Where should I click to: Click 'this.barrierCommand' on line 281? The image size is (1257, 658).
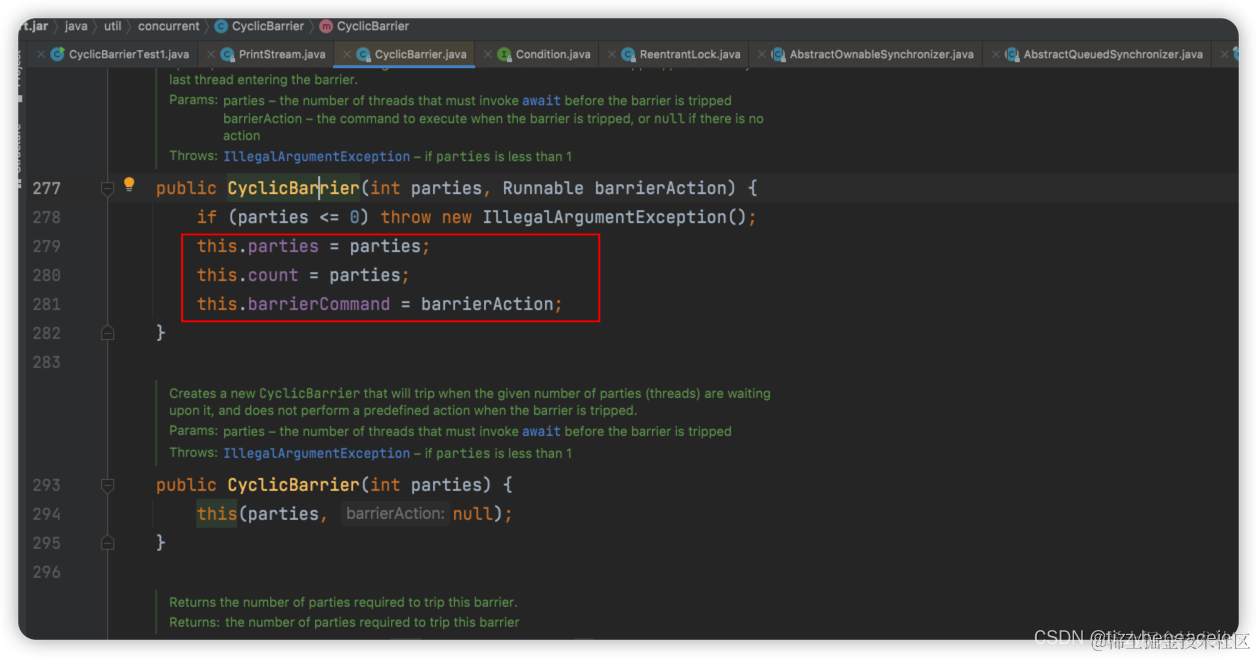coord(294,304)
